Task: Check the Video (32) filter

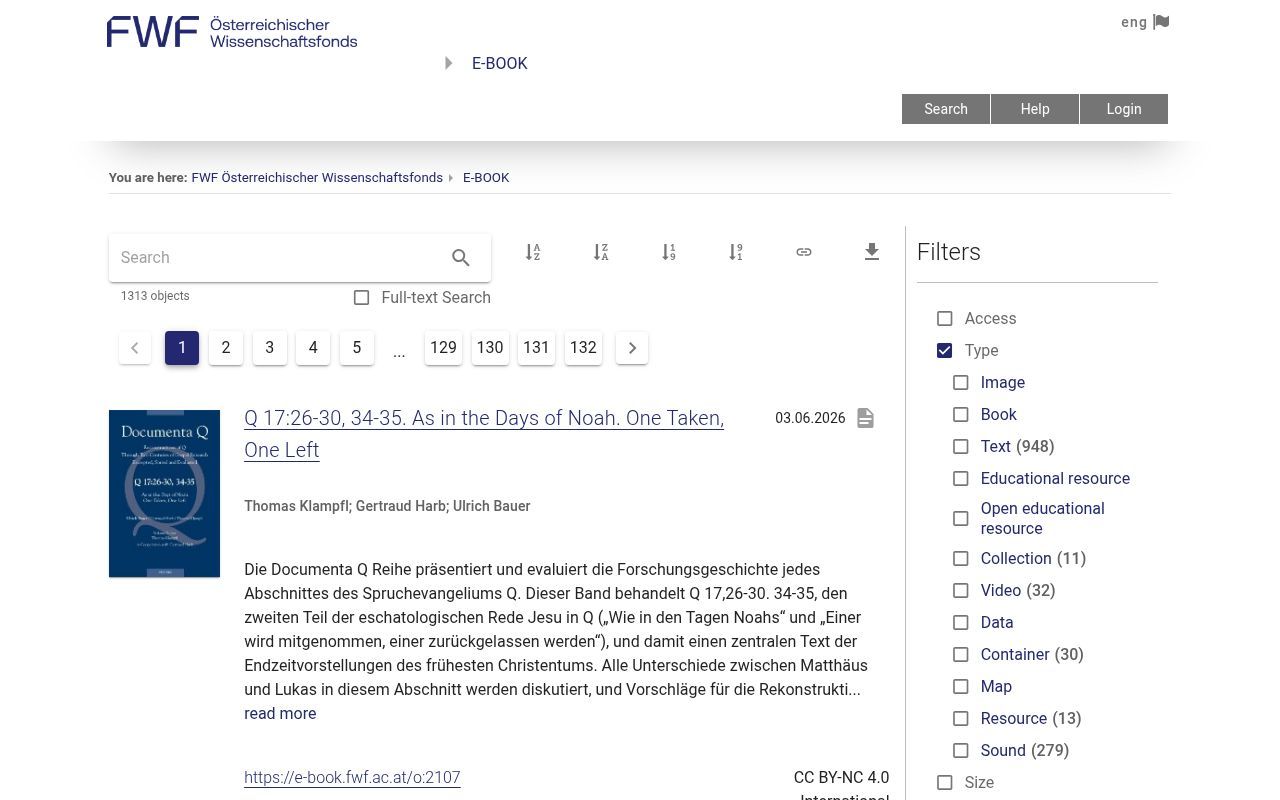Action: [x=961, y=591]
